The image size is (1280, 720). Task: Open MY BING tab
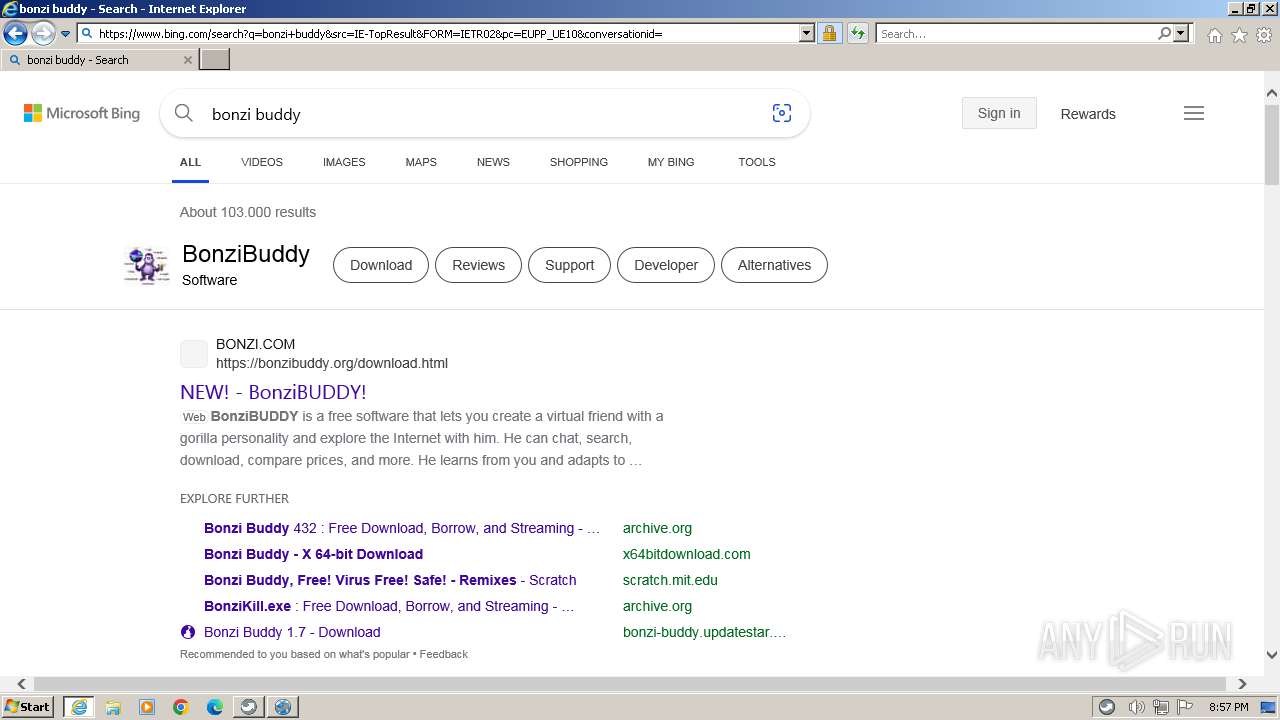[671, 162]
